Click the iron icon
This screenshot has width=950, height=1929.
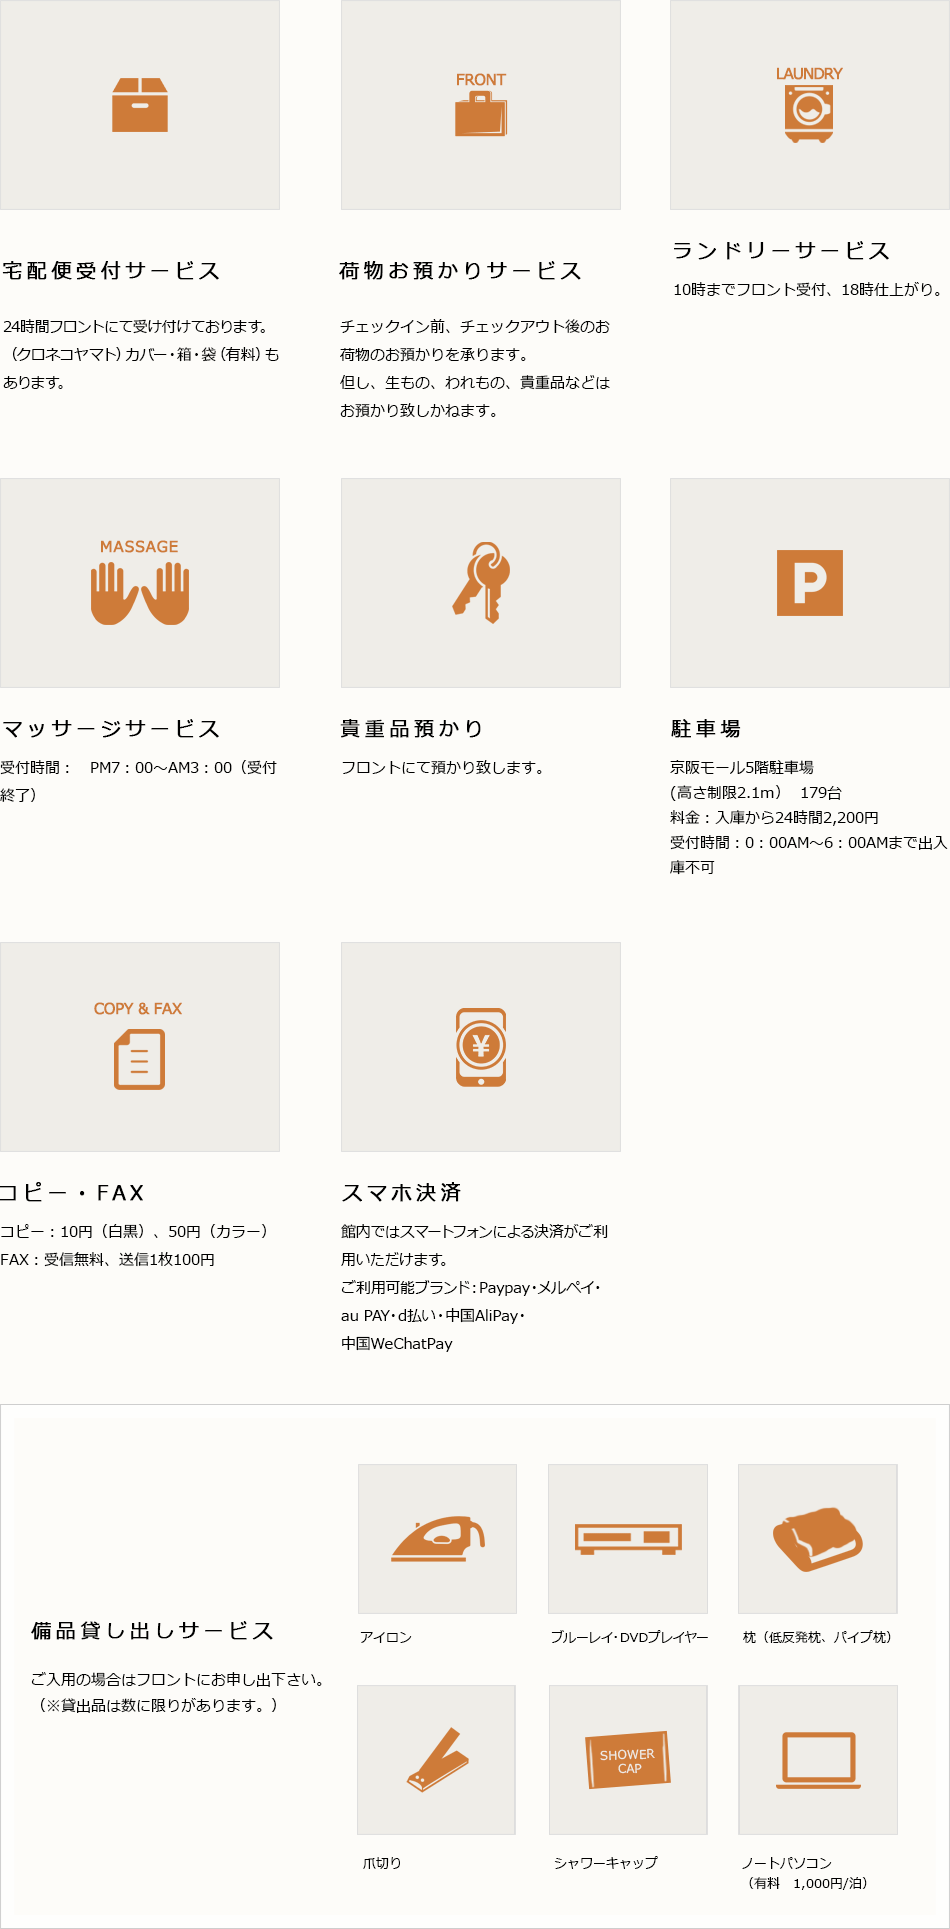coord(438,1539)
